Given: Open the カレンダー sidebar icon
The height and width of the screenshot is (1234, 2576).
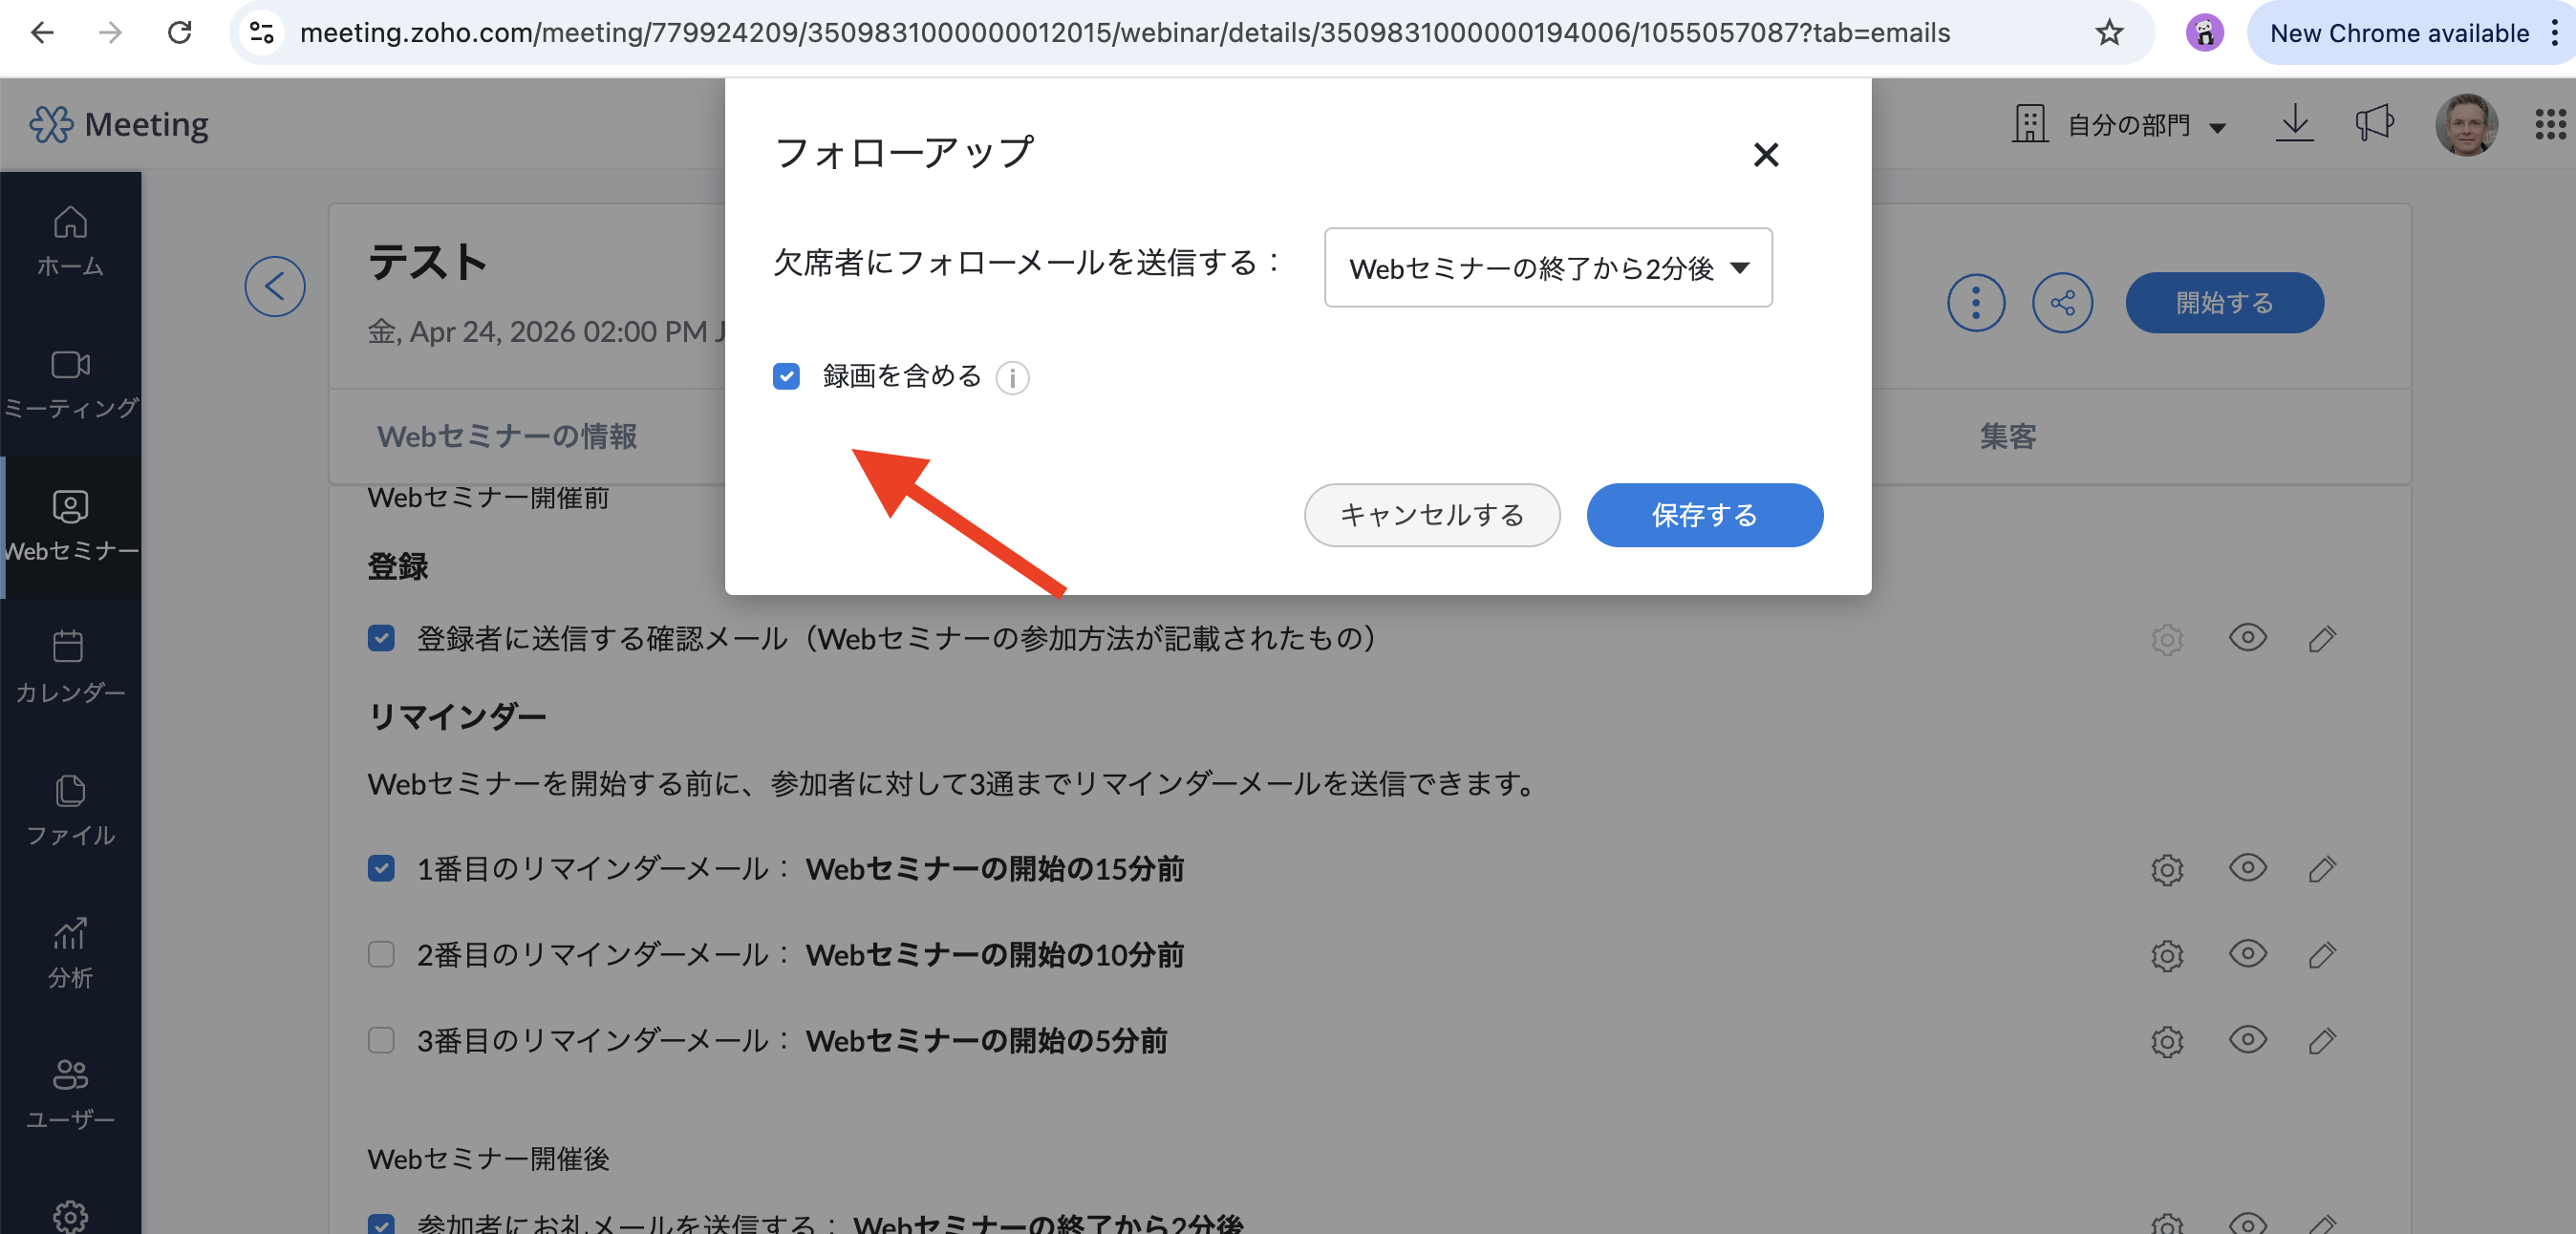Looking at the screenshot, I should (x=70, y=666).
